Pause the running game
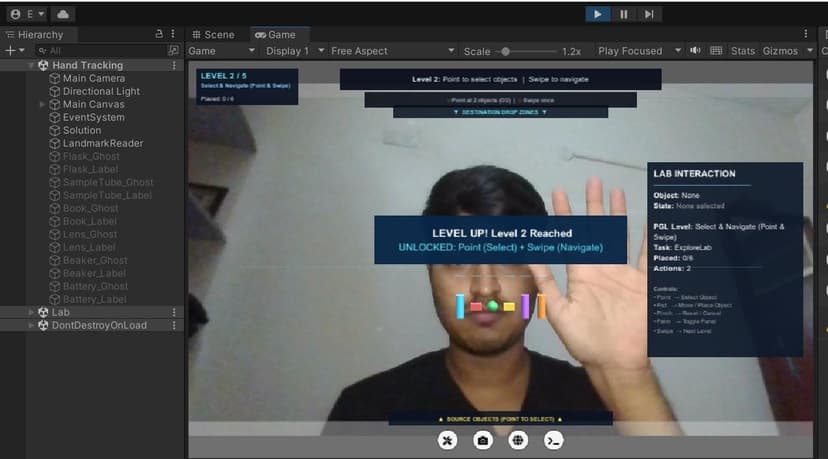828x459 pixels. coord(624,14)
